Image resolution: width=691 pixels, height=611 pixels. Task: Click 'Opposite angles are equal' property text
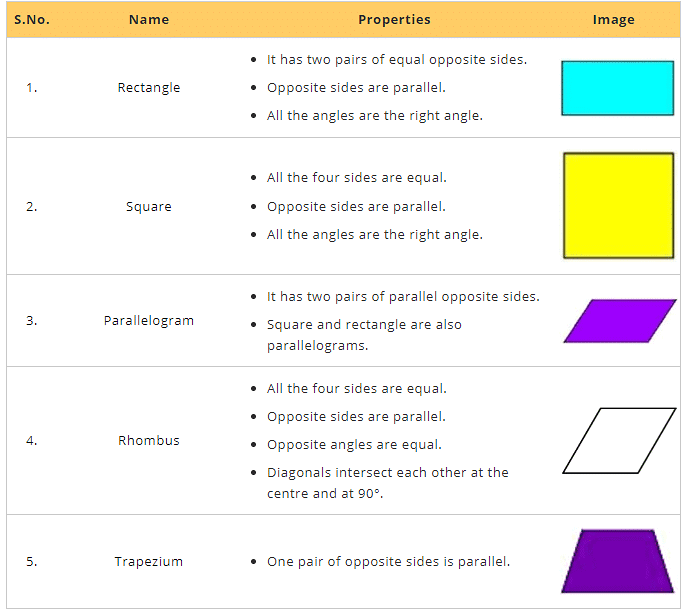click(354, 444)
